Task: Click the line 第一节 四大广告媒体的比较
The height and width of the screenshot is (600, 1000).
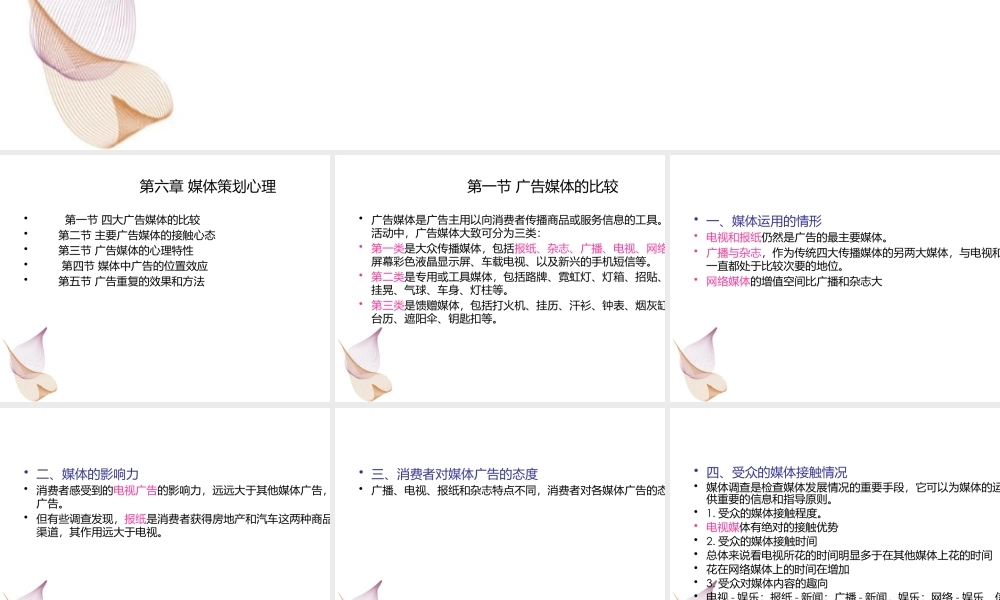Action: (132, 220)
